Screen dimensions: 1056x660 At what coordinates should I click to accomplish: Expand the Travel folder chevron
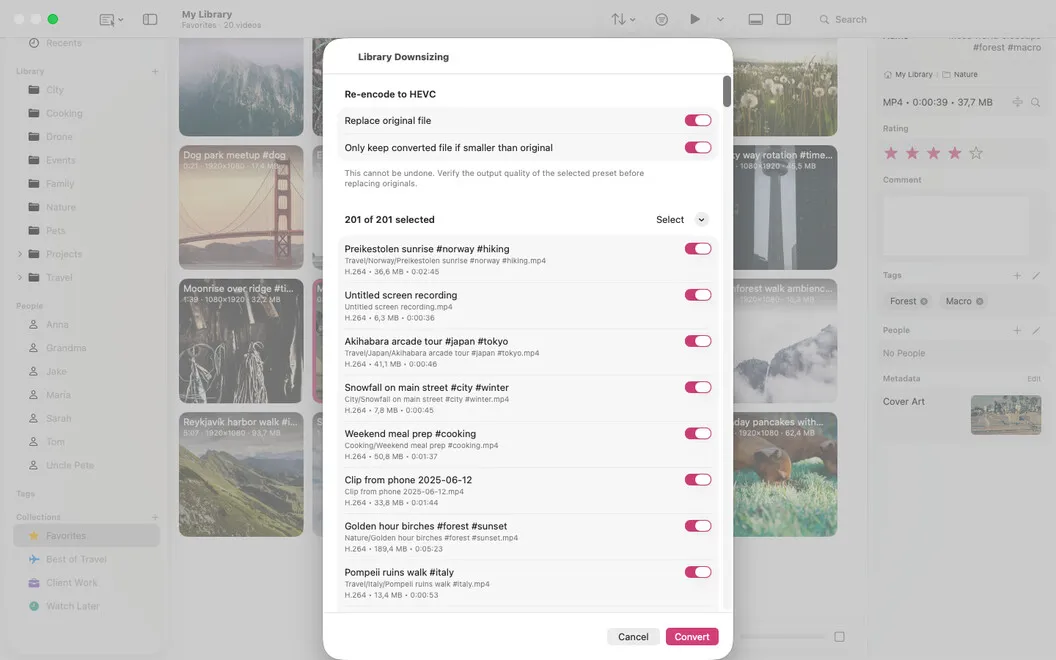click(20, 277)
